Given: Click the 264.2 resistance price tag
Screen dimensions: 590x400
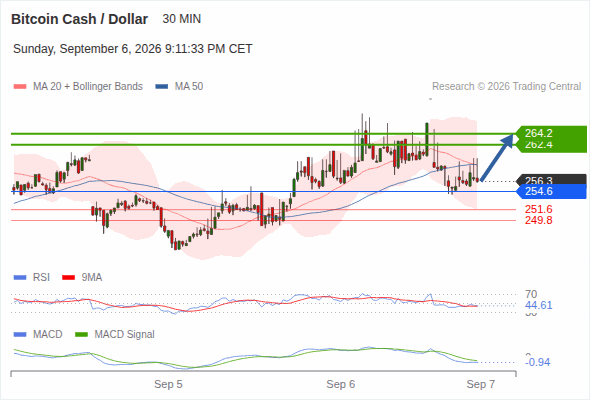Looking at the screenshot, I should [x=551, y=133].
